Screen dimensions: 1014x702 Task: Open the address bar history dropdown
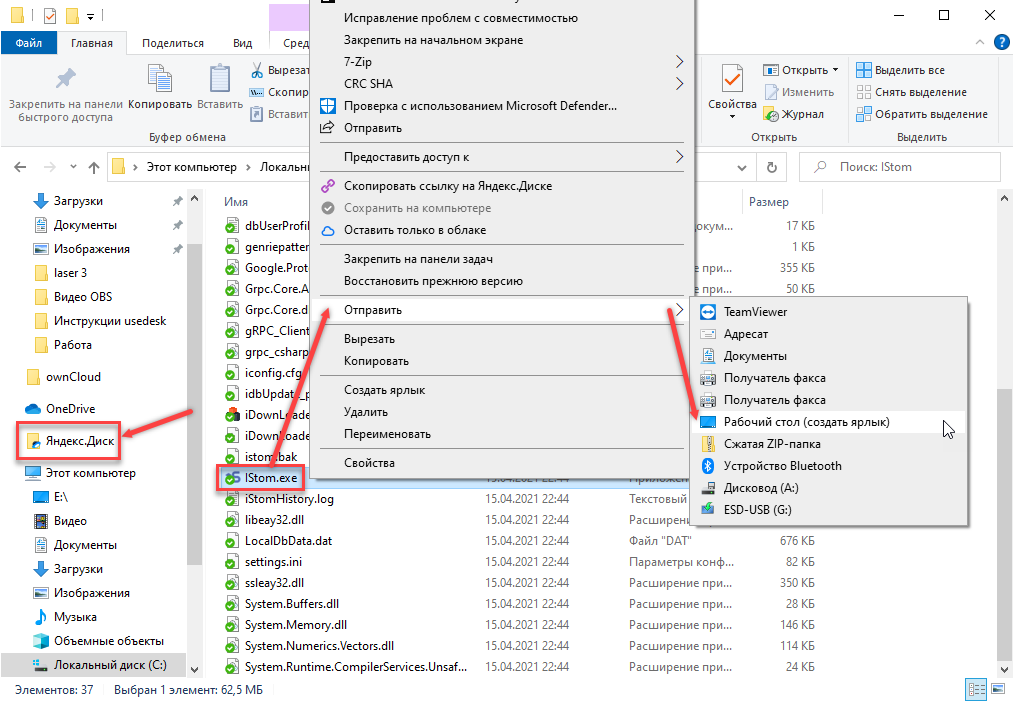click(741, 167)
